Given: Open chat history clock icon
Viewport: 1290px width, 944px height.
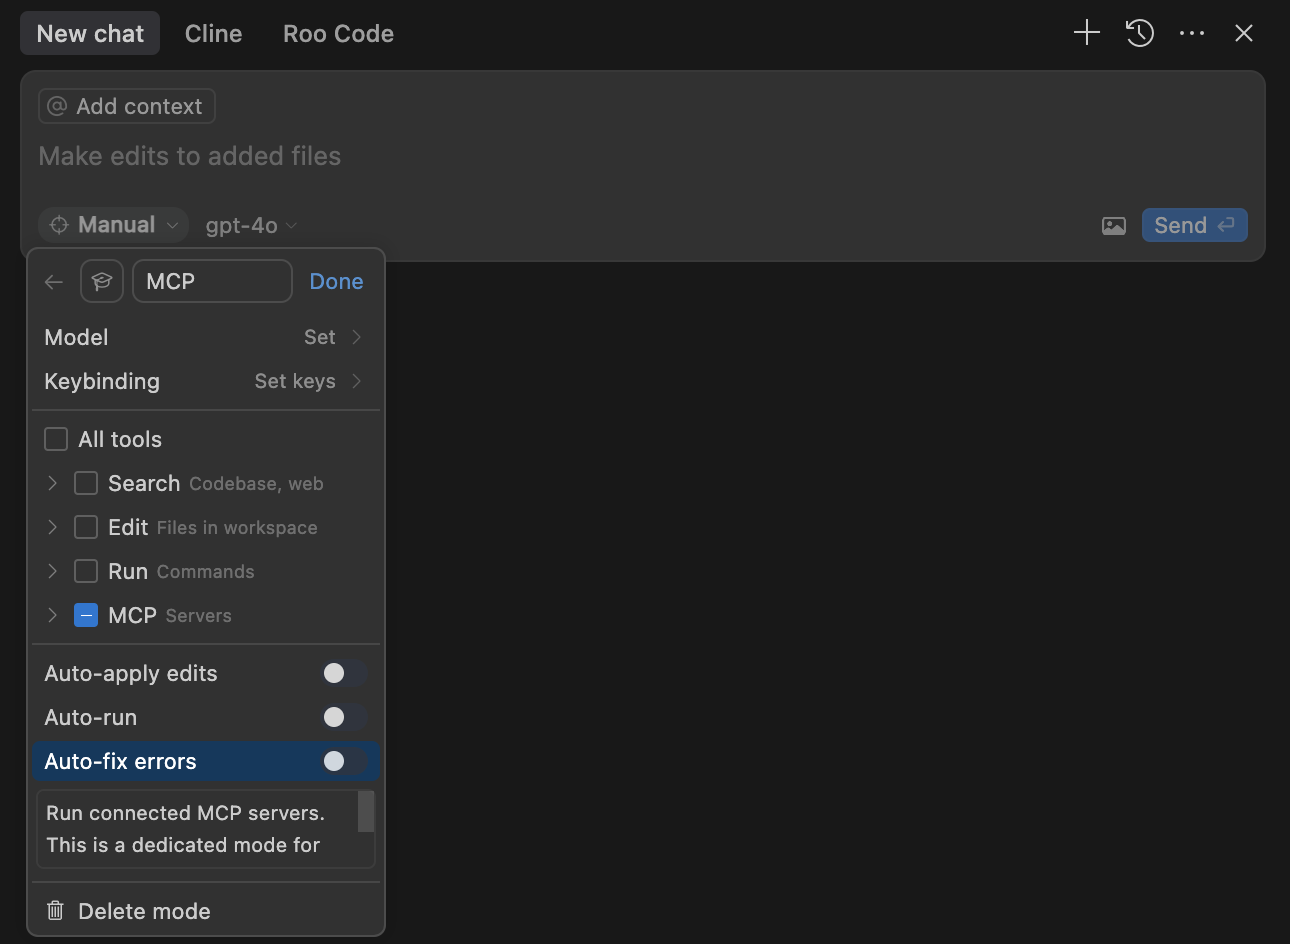Looking at the screenshot, I should pyautogui.click(x=1140, y=33).
